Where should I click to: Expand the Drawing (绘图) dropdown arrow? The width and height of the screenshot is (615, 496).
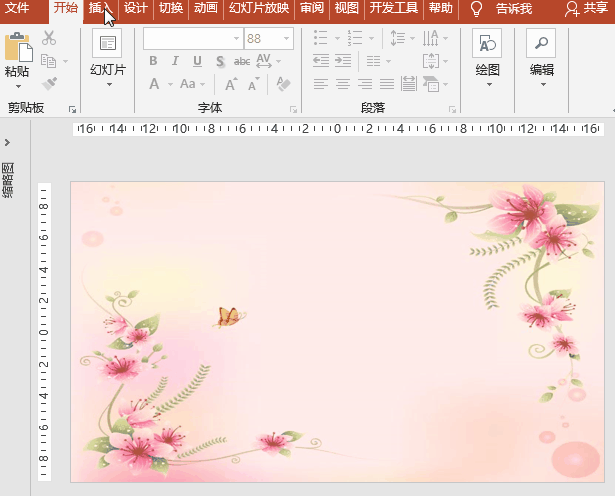pos(489,84)
